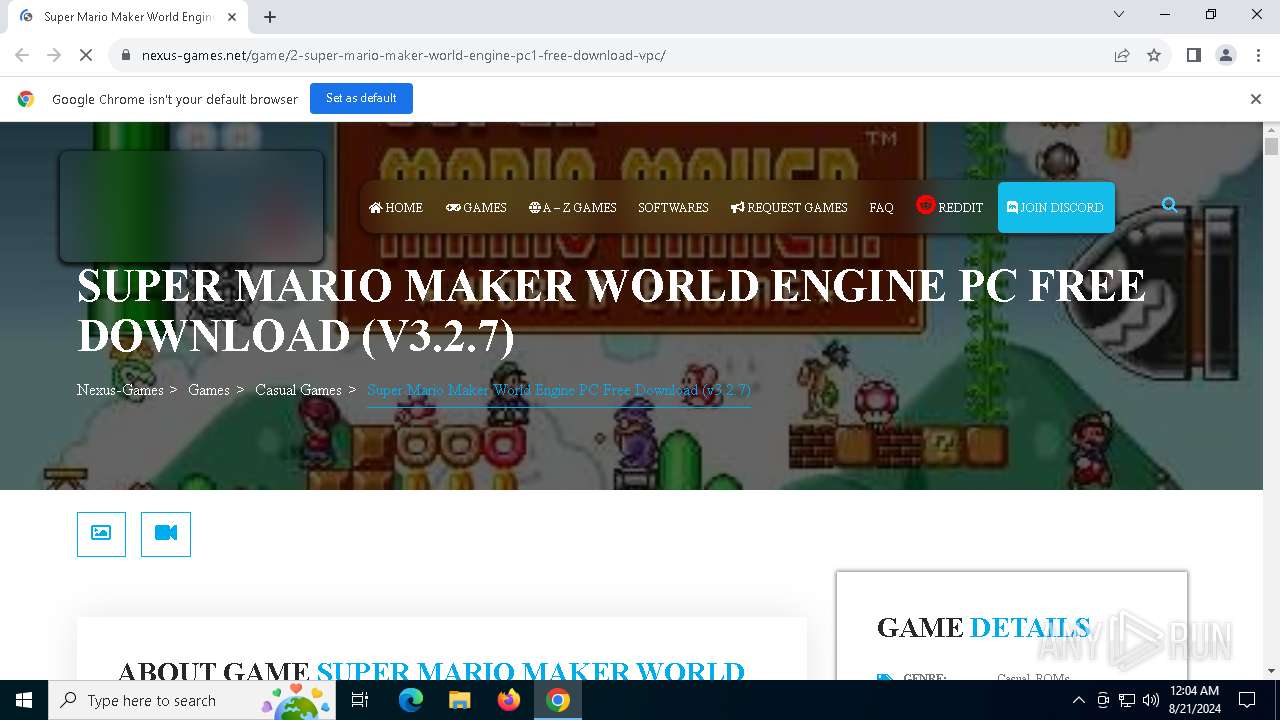The height and width of the screenshot is (720, 1280).
Task: Click the Windows taskbar search box
Action: coord(192,700)
